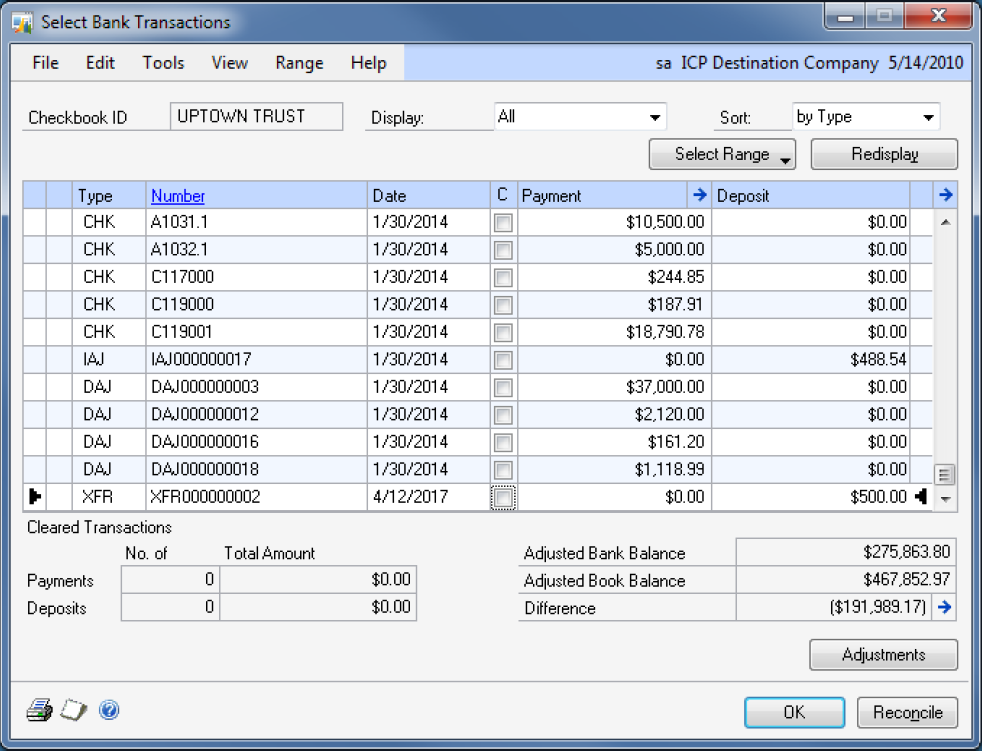Viewport: 982px width, 752px height.
Task: Click blue arrow right of Deposit column header
Action: point(946,195)
